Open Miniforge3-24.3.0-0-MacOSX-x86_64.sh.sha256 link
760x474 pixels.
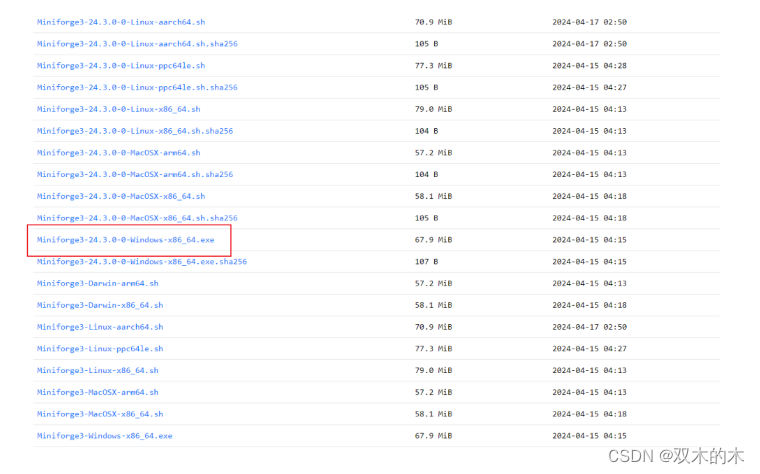pos(137,218)
